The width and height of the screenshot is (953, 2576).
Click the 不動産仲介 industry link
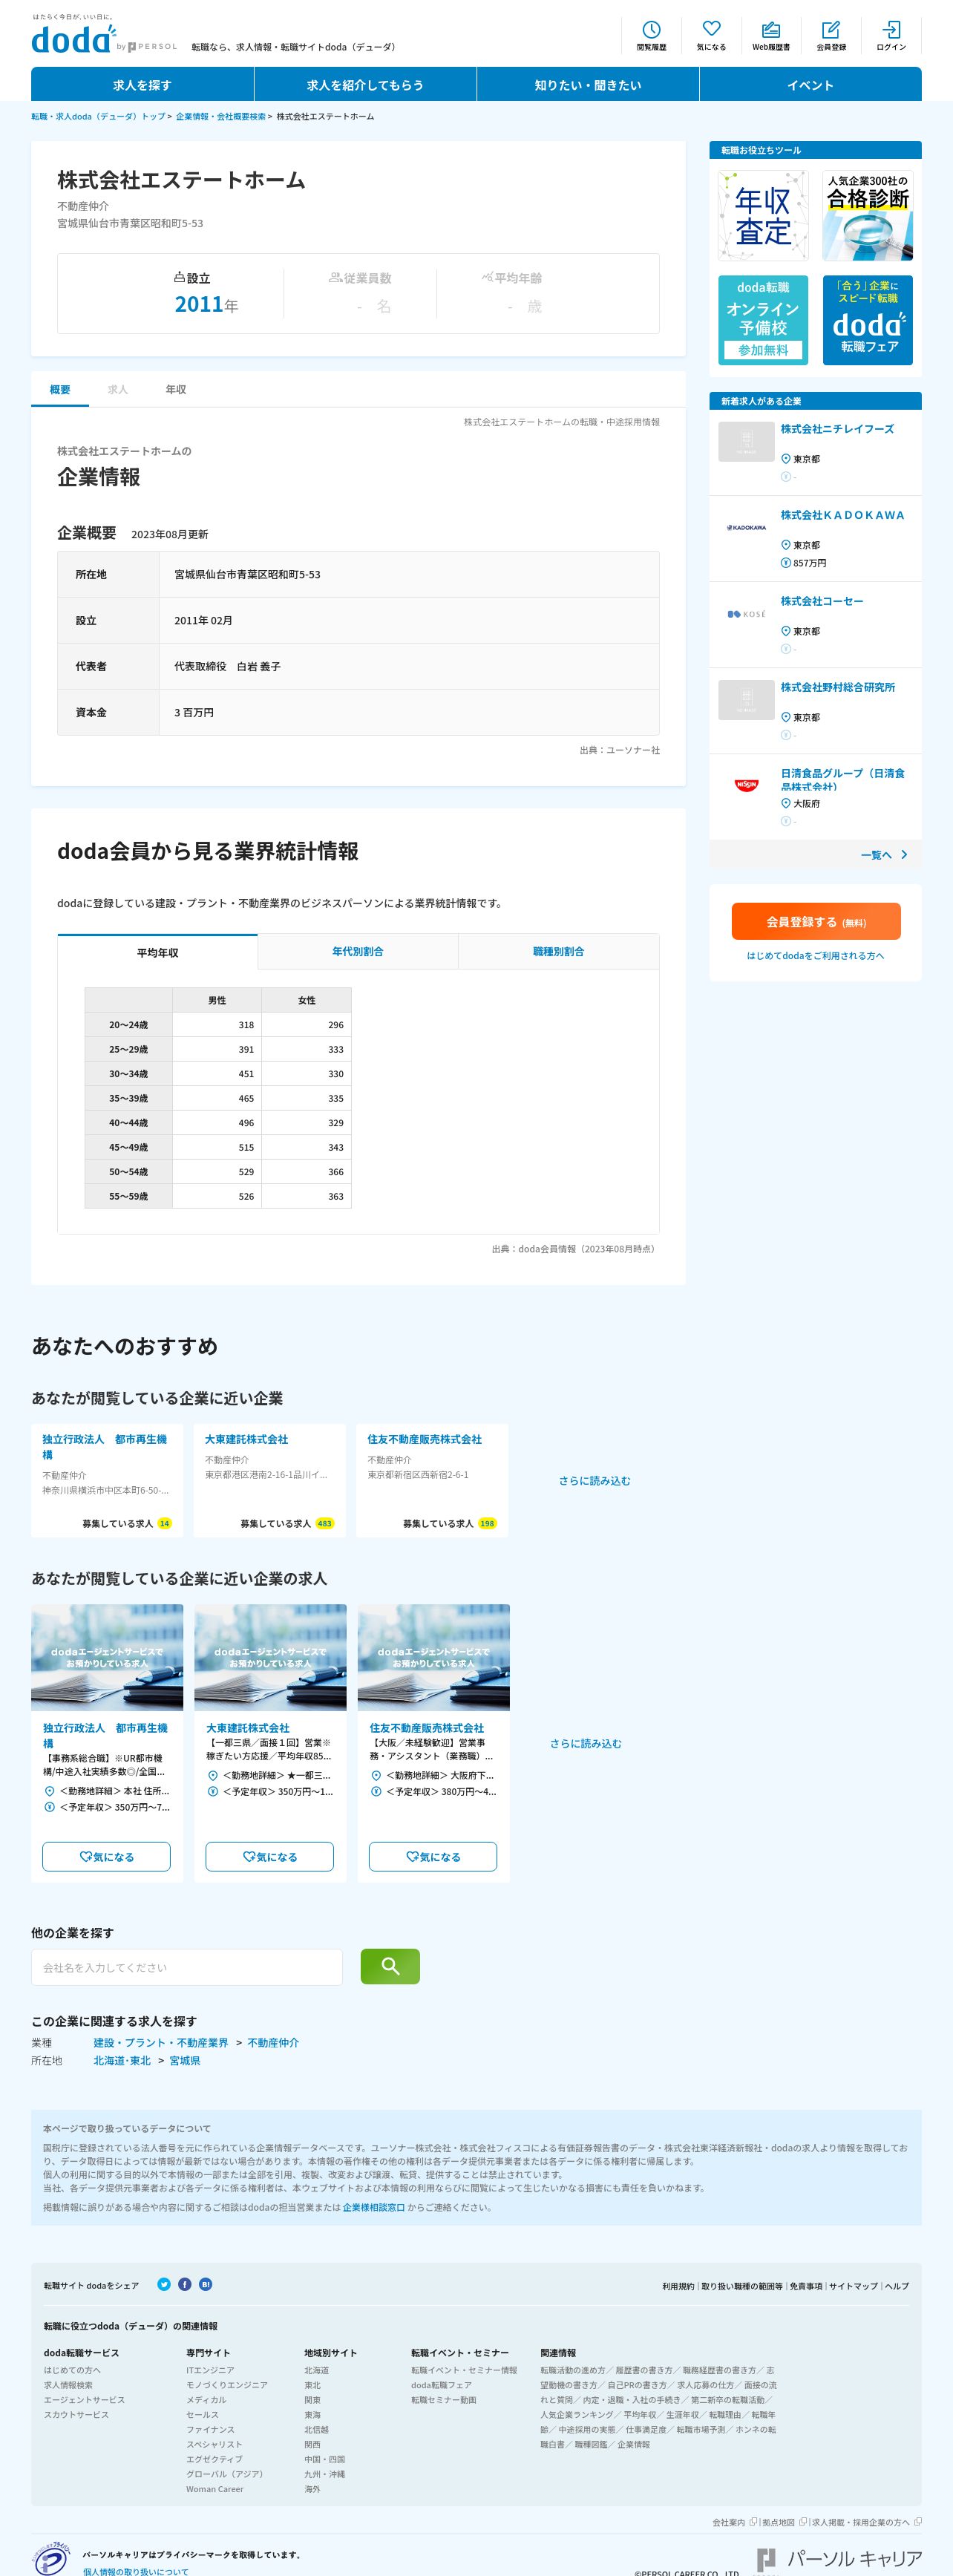pos(273,2042)
